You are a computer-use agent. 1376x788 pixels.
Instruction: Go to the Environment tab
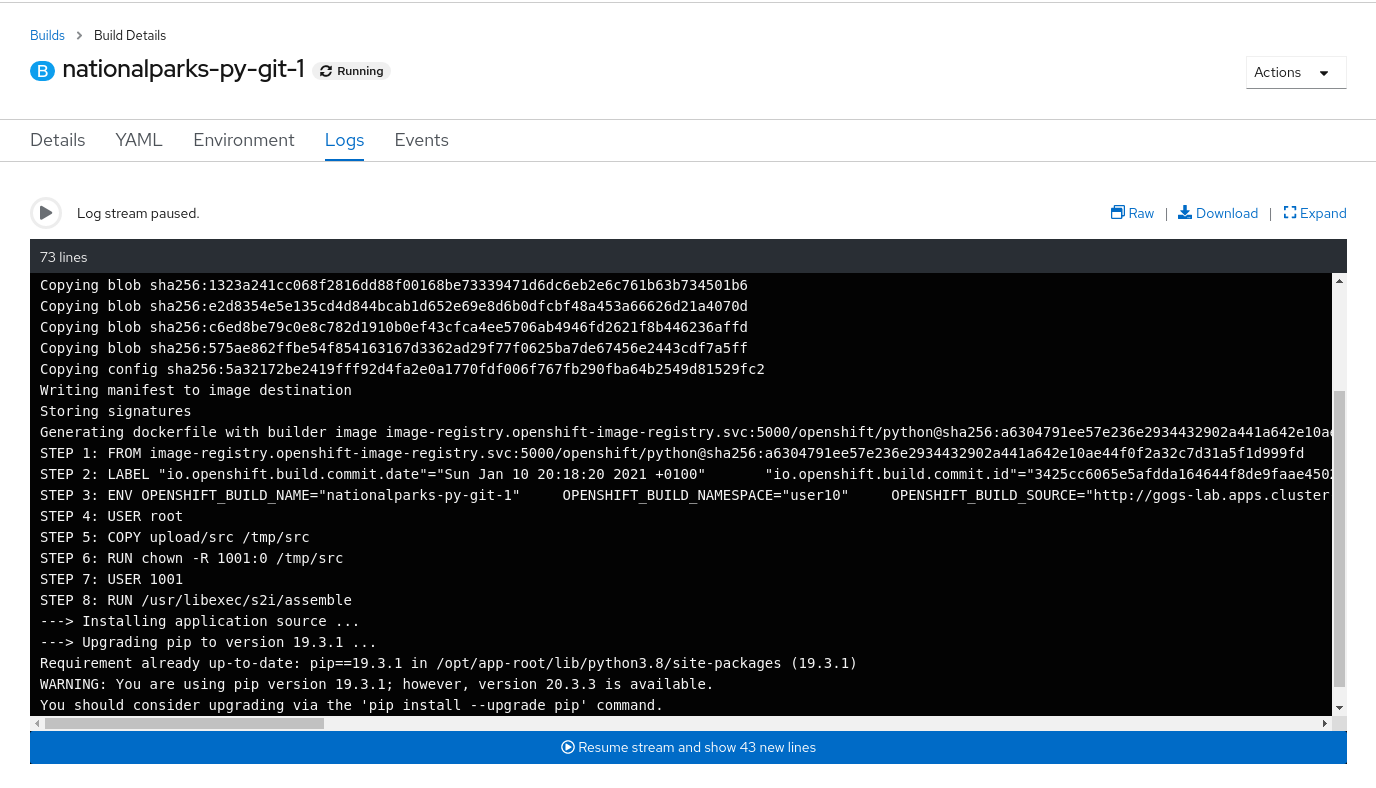coord(244,140)
